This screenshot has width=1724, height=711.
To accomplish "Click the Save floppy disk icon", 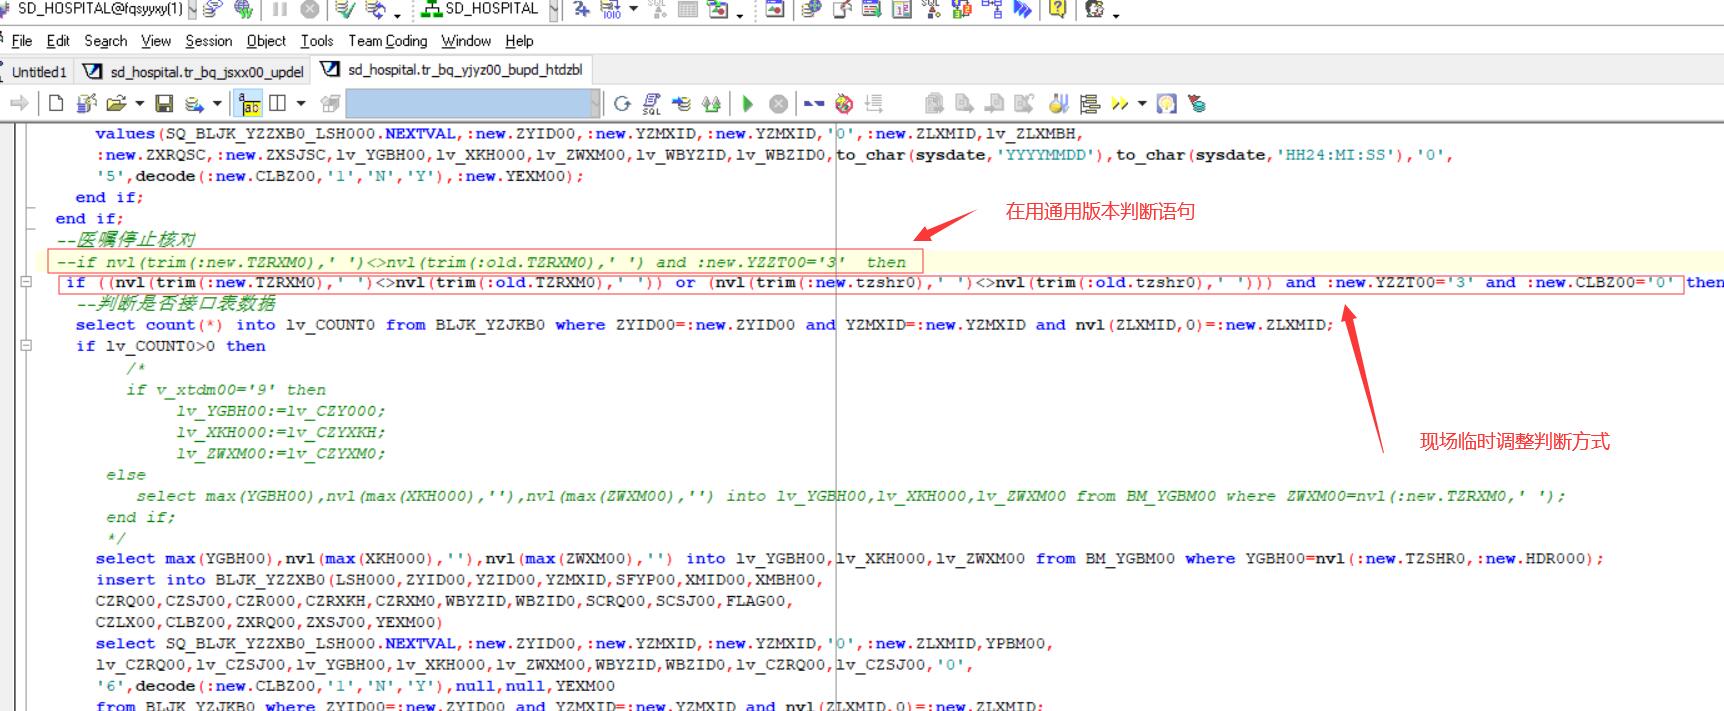I will pos(164,103).
